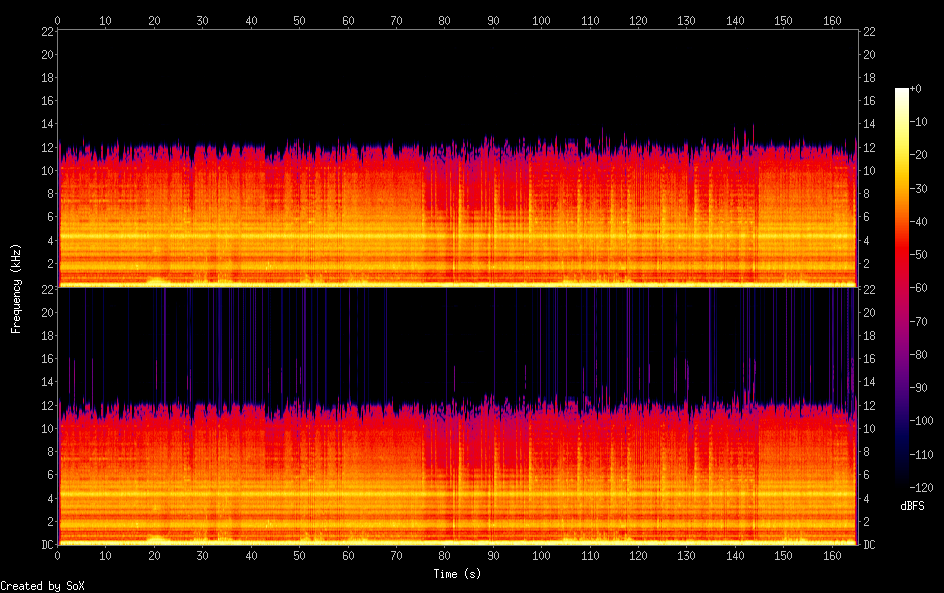Viewport: 944px width, 593px height.
Task: Click the bottom-right 'DC' frequency label
Action: pyautogui.click(x=869, y=545)
